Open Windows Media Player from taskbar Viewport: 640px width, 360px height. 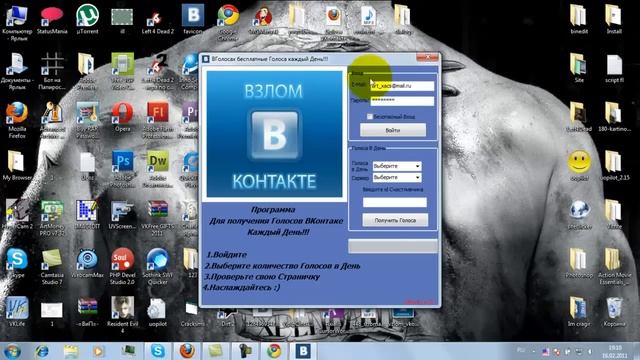tap(98, 351)
